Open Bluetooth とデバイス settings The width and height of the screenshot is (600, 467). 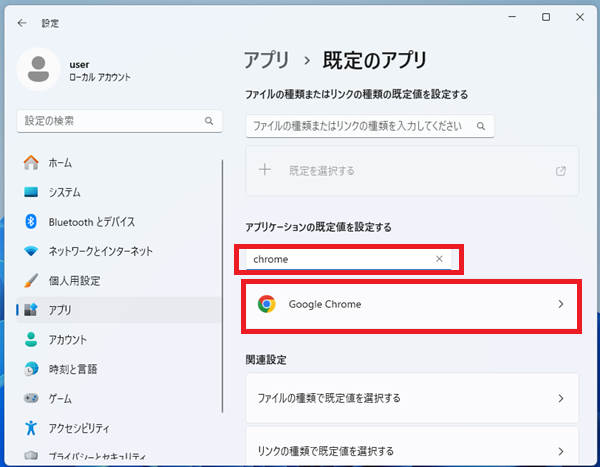[x=119, y=221]
